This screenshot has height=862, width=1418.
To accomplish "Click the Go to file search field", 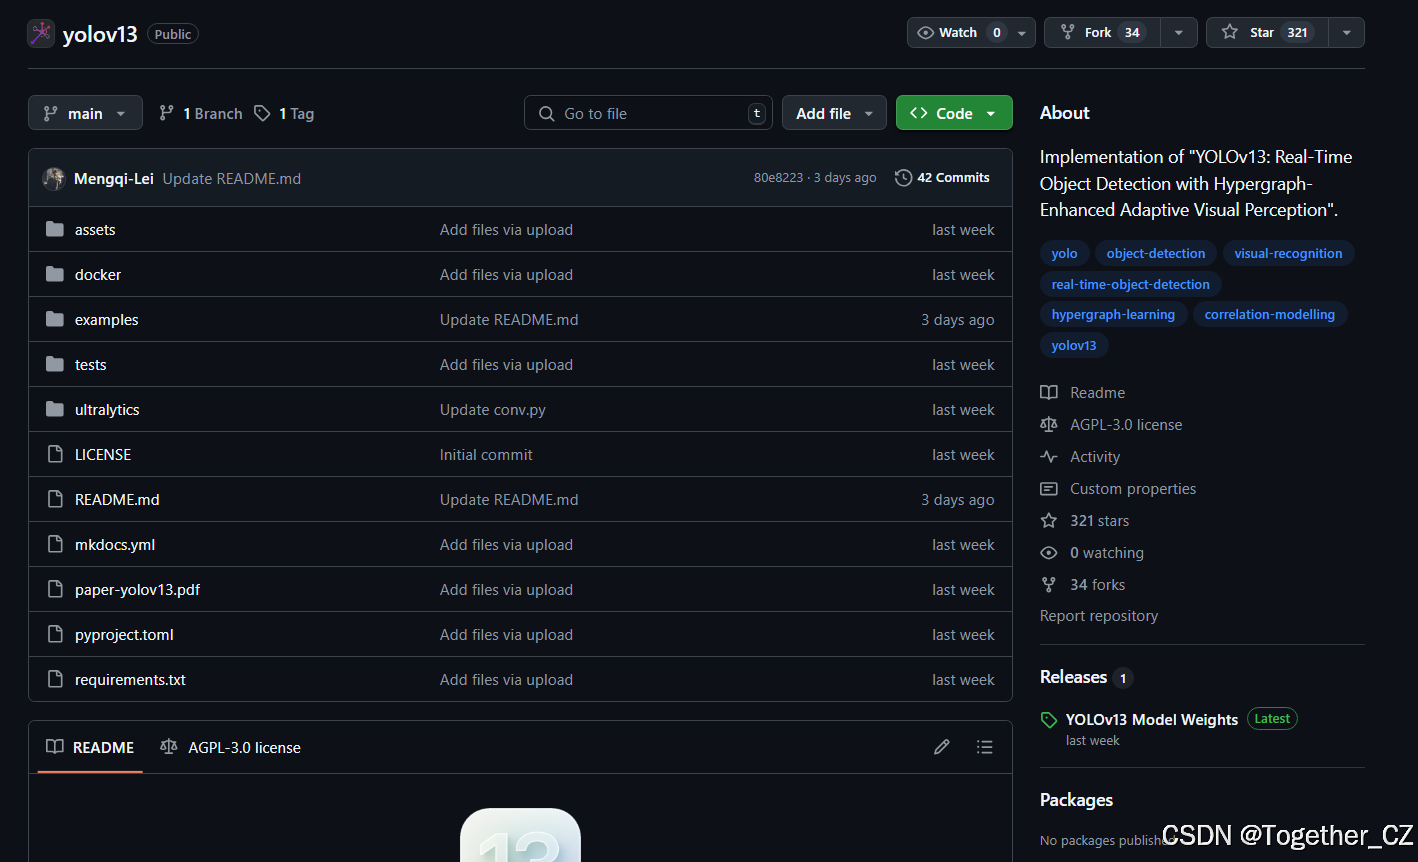I will 648,113.
